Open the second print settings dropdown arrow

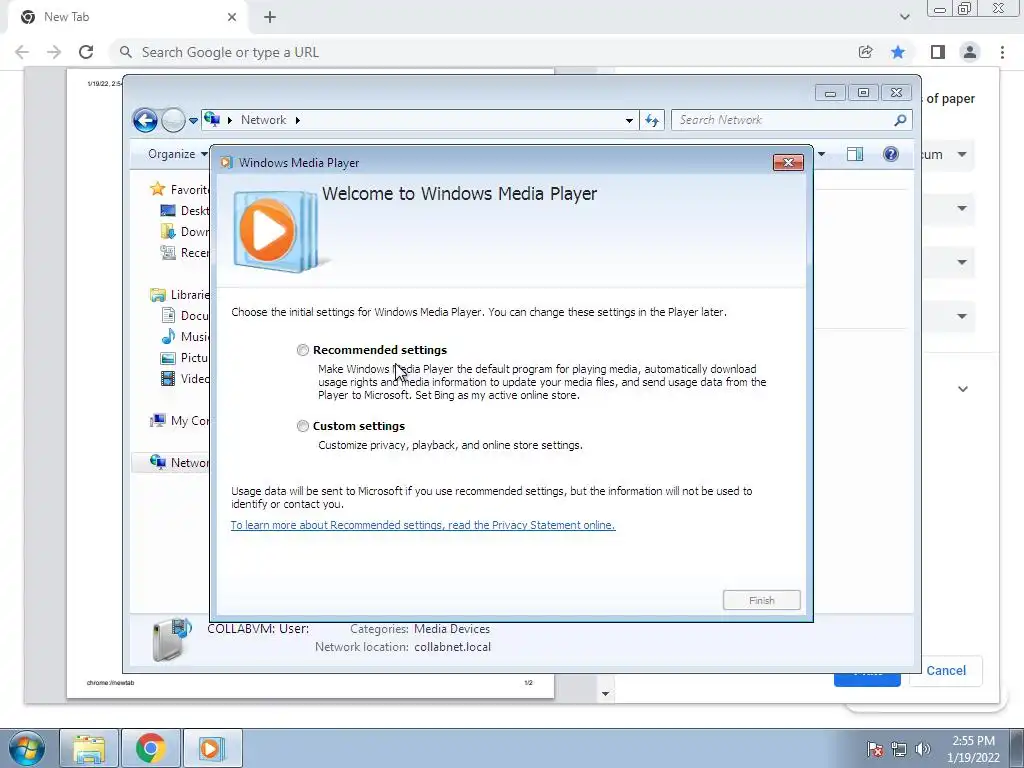962,208
